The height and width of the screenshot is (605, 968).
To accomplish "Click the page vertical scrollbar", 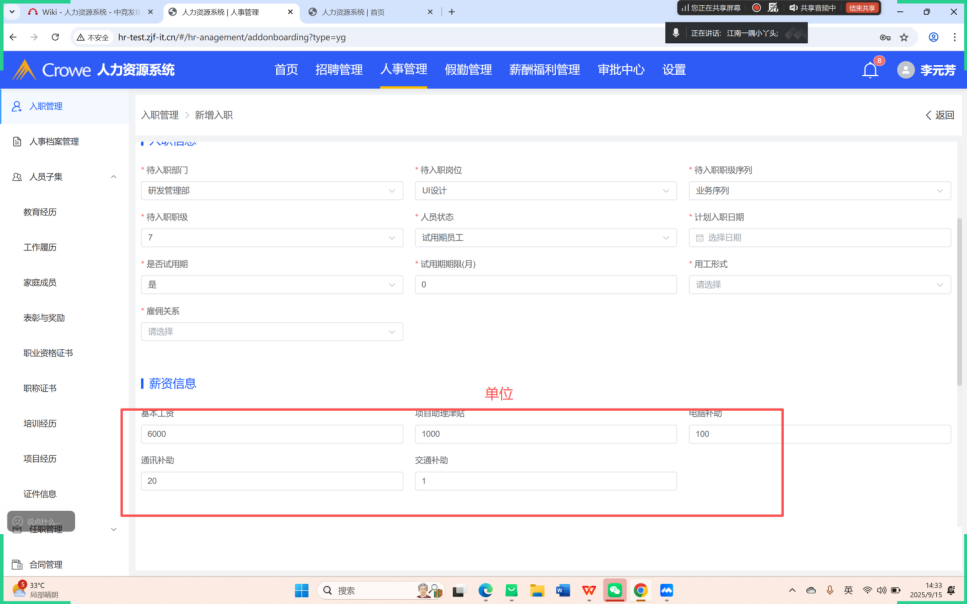I will pos(959,301).
